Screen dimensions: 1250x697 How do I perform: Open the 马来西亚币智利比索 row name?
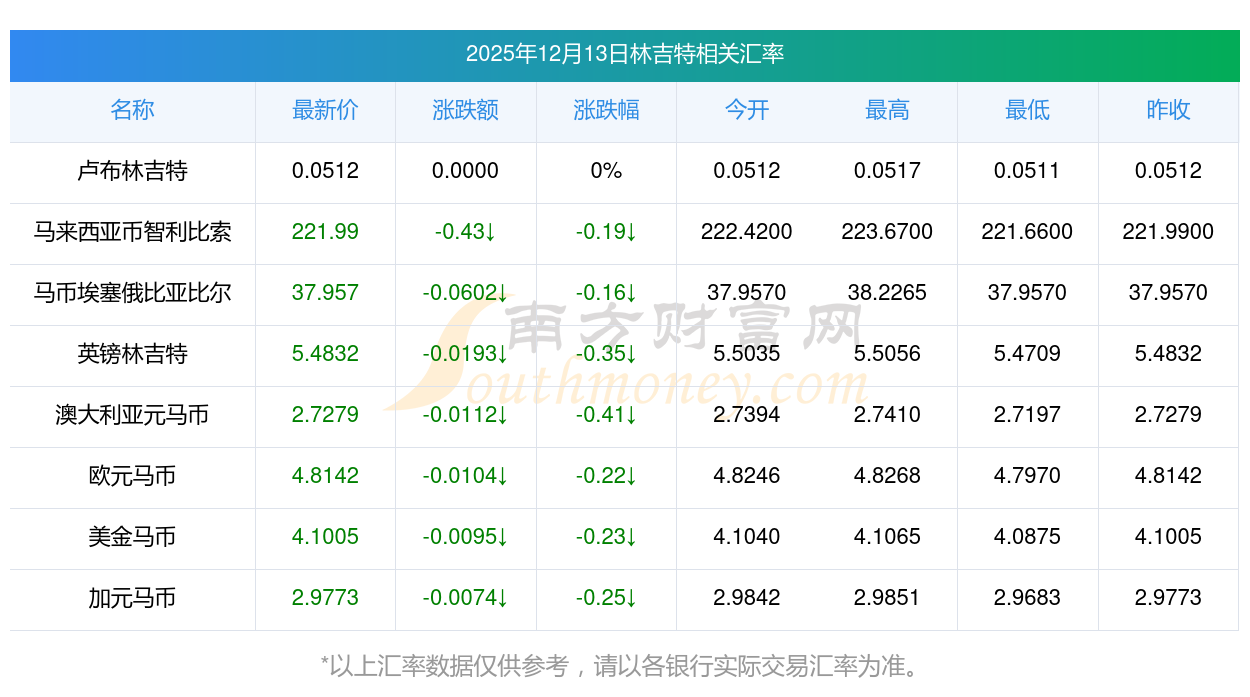(132, 232)
